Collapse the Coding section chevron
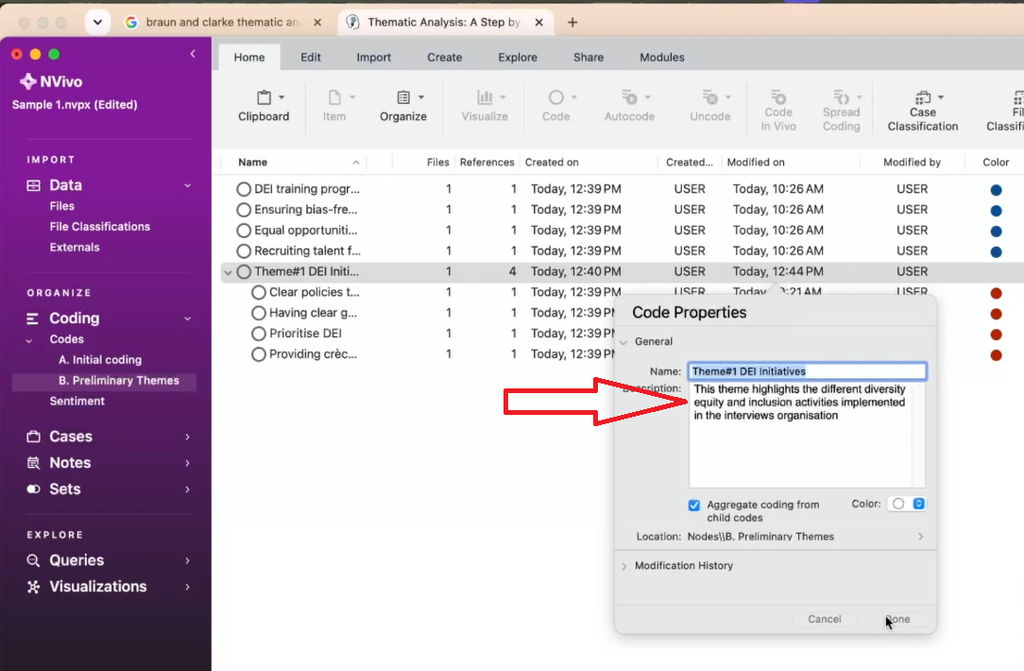 pos(187,319)
